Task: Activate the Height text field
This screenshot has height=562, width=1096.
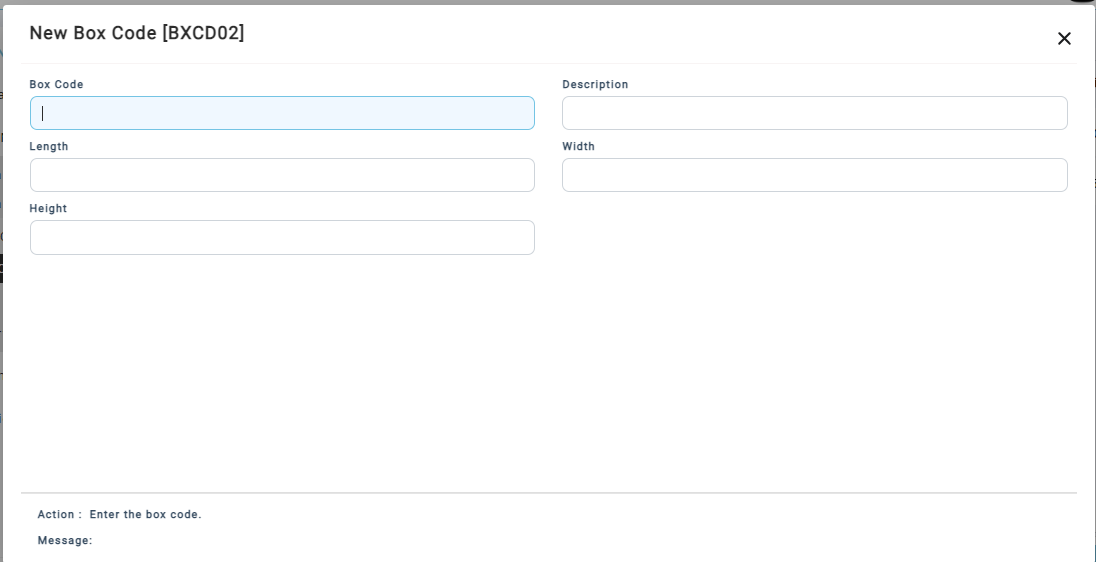Action: tap(282, 237)
